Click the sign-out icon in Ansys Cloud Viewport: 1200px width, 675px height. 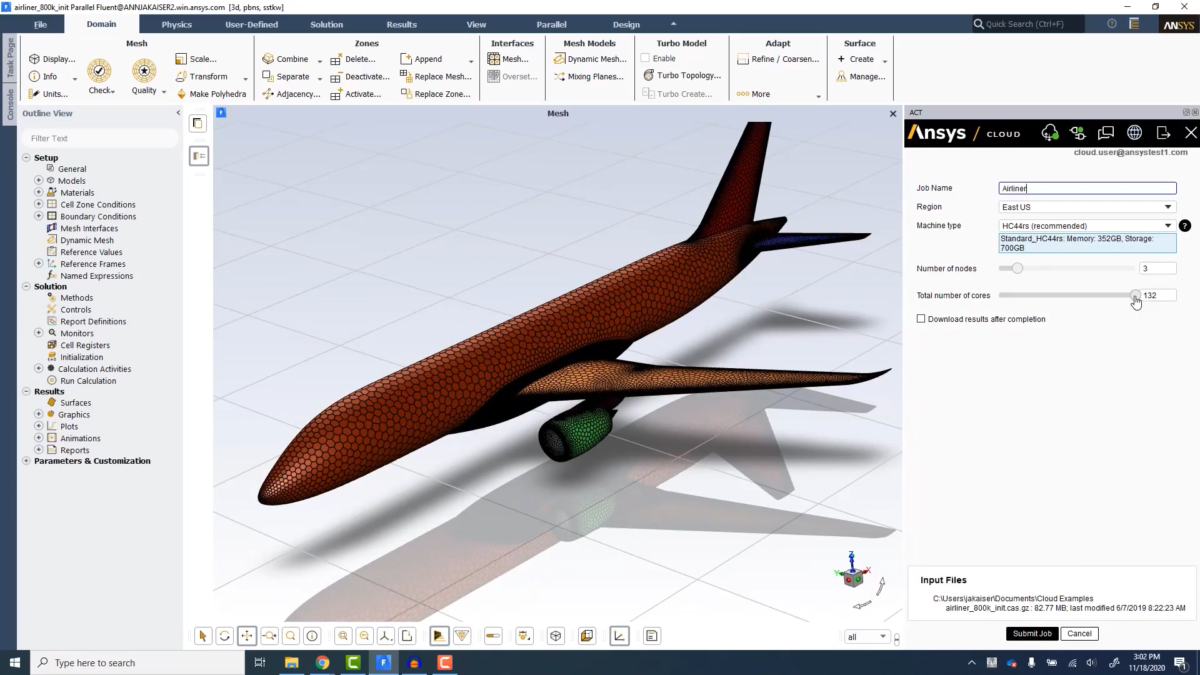[x=1162, y=132]
